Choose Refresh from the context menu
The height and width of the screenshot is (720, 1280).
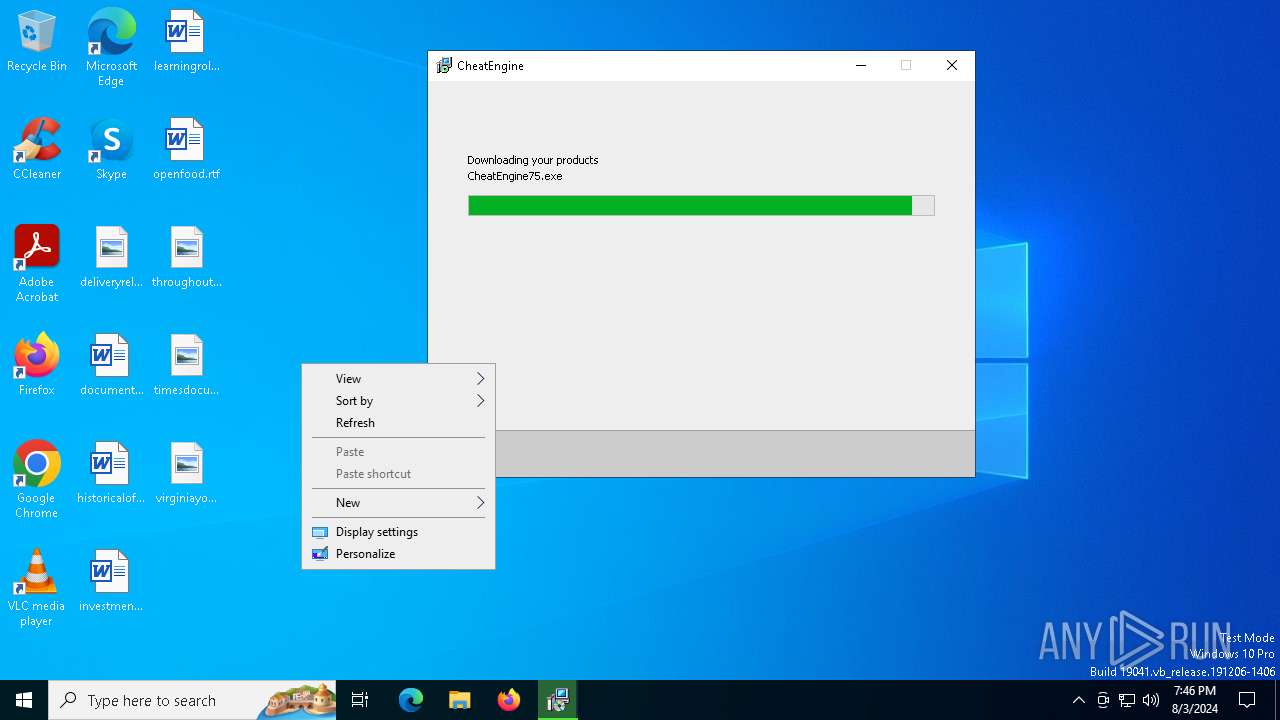[398, 423]
